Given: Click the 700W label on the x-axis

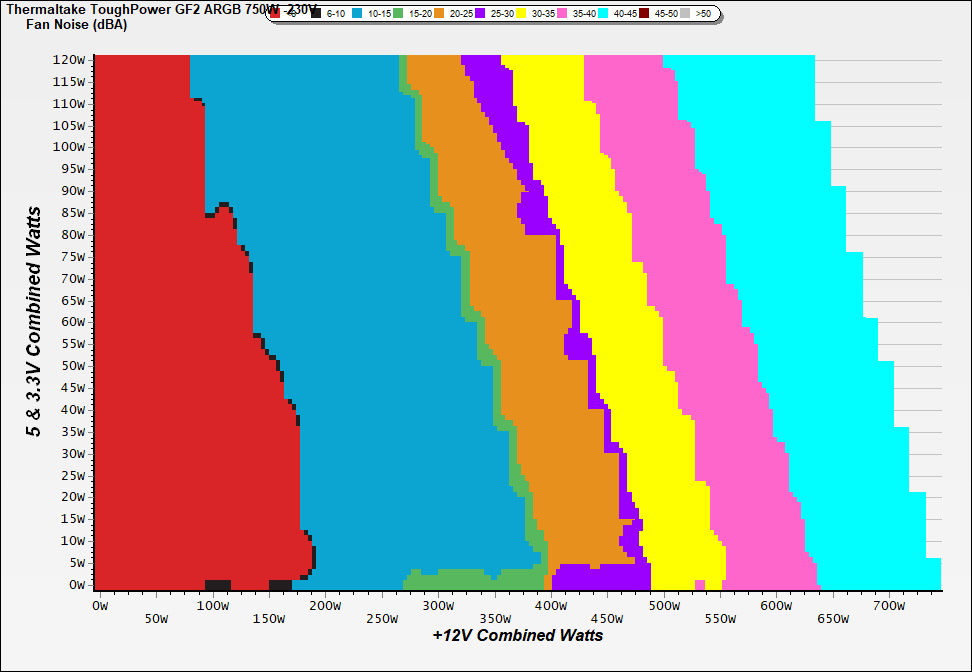Looking at the screenshot, I should coord(889,605).
